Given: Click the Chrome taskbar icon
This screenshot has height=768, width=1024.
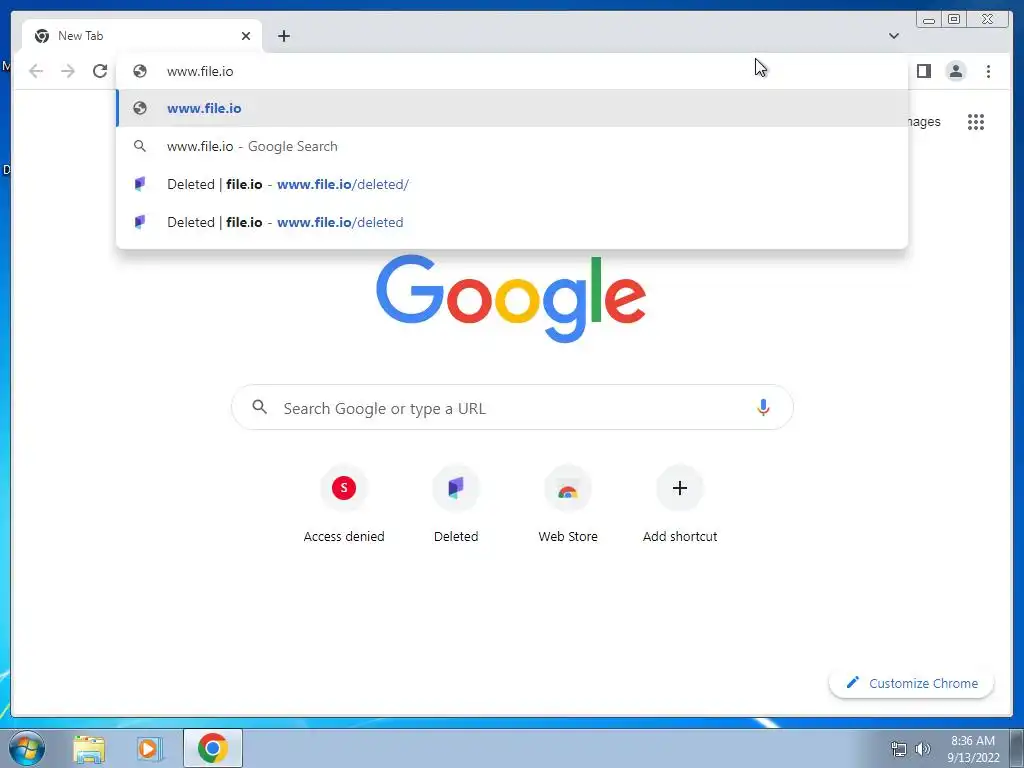Looking at the screenshot, I should click(213, 748).
